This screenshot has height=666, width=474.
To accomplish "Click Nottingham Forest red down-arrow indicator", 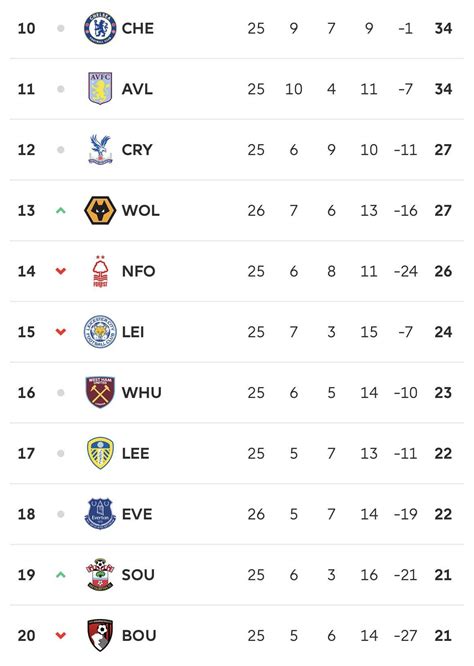I will (x=61, y=271).
